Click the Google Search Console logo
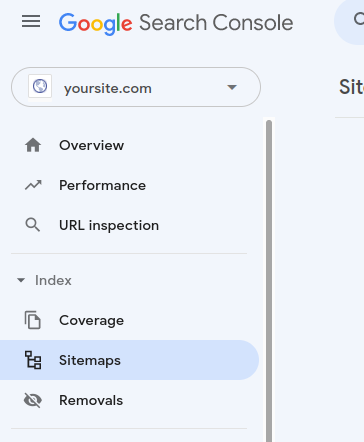 pos(176,23)
